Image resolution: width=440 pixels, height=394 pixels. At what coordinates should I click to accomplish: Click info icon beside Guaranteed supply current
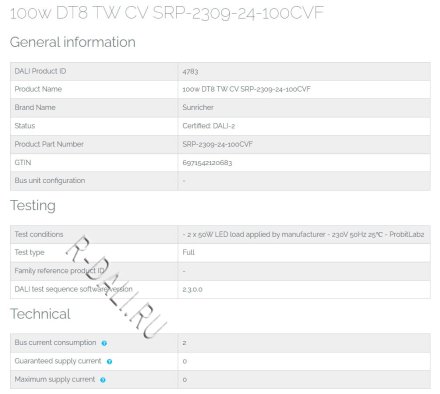[x=109, y=361]
